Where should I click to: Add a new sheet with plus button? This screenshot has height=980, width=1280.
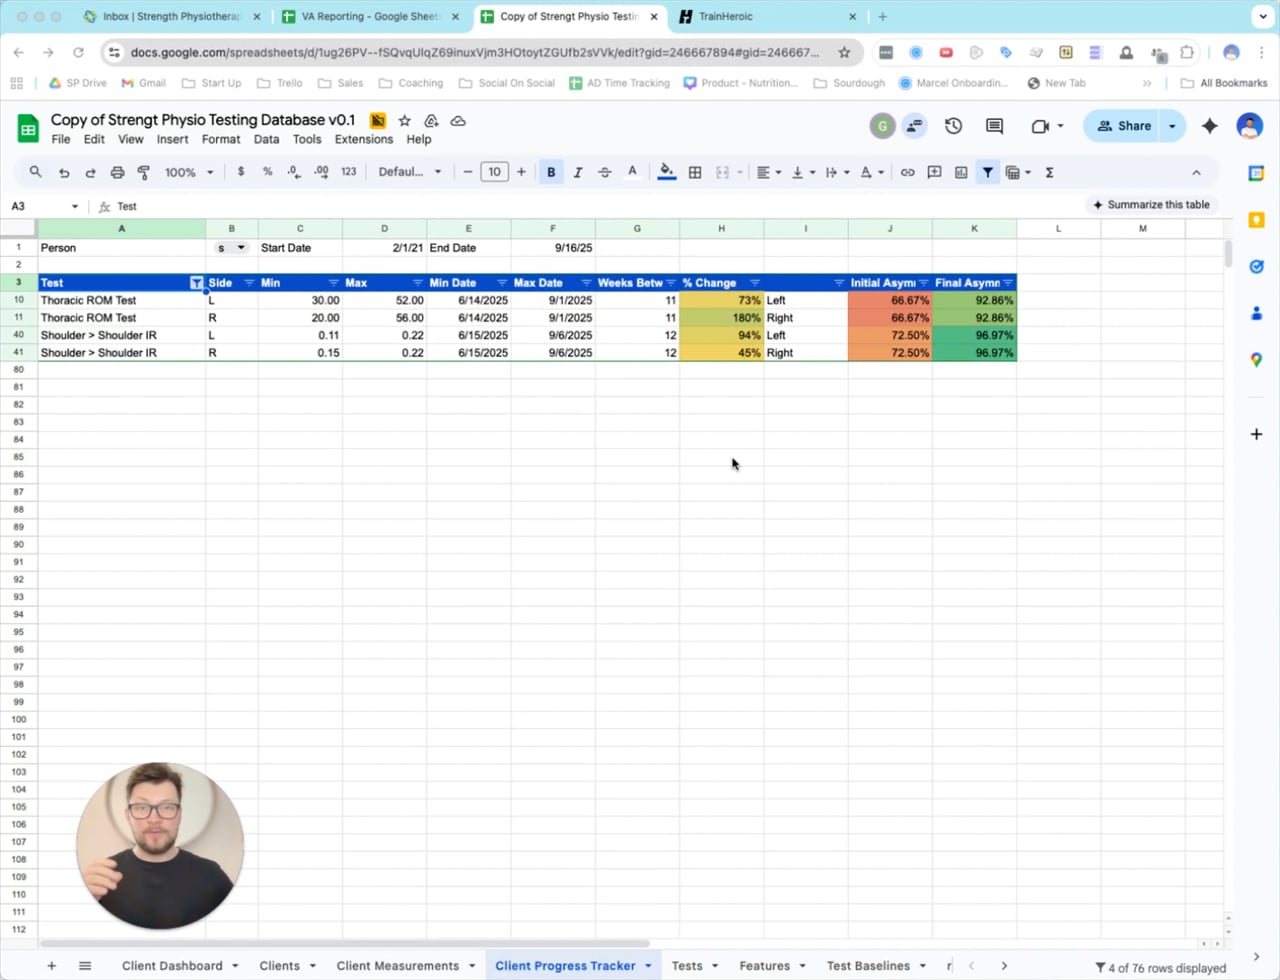(x=52, y=966)
